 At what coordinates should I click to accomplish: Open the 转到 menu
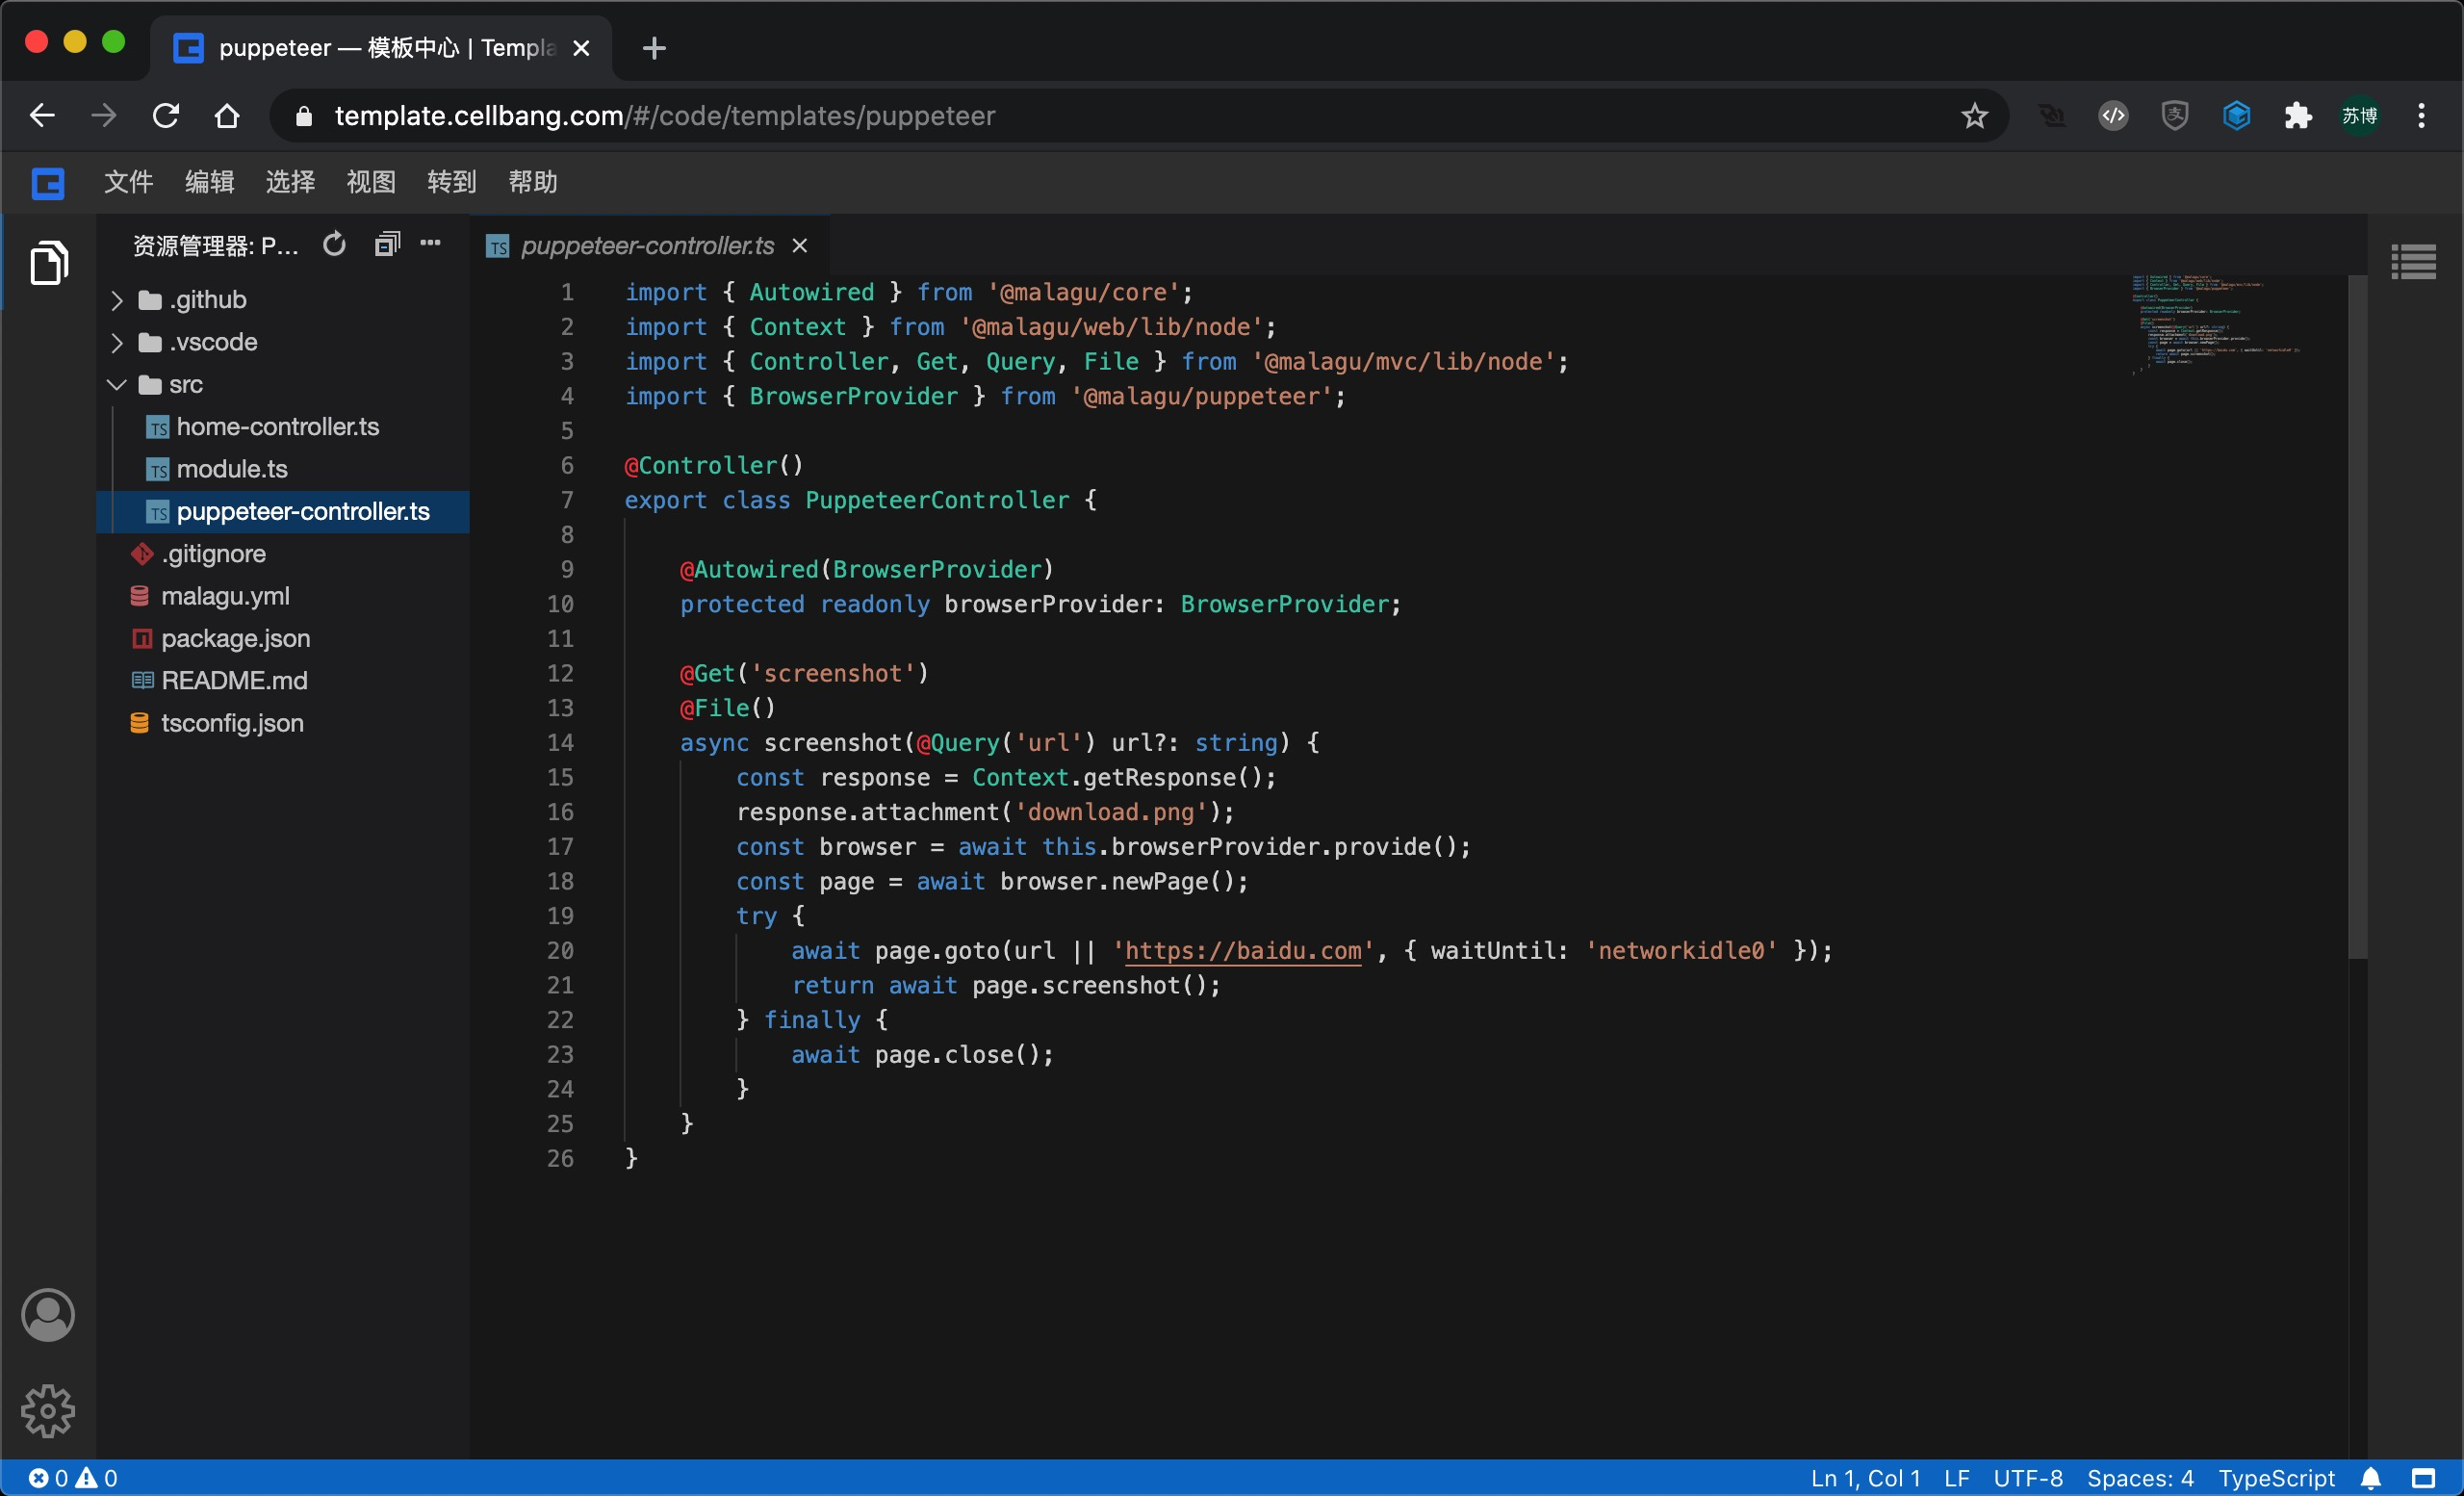(x=451, y=182)
